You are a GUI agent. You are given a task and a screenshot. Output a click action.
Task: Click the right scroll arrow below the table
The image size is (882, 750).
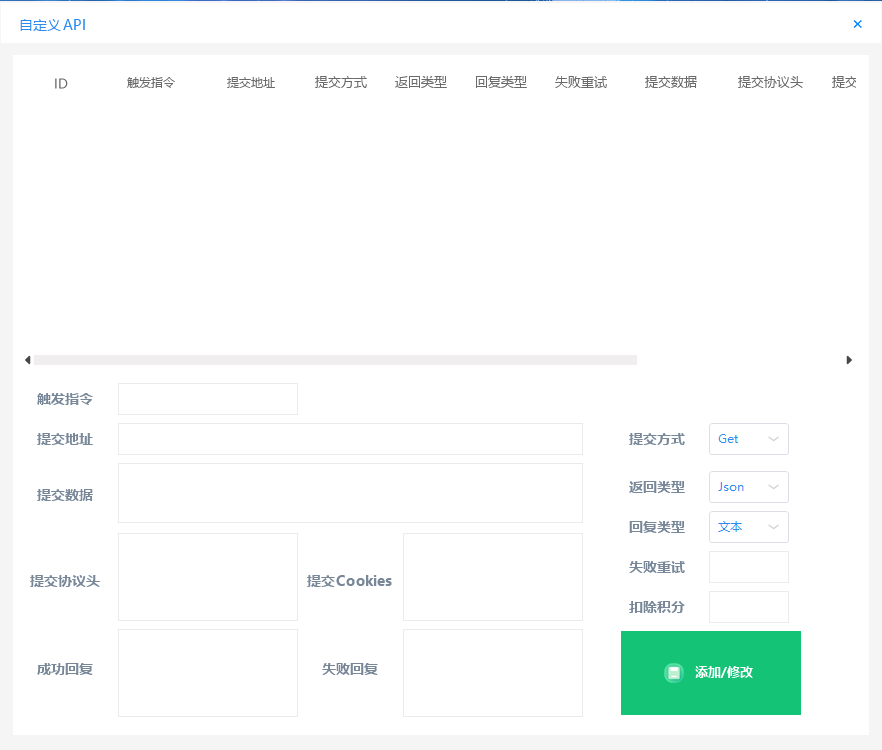click(849, 359)
